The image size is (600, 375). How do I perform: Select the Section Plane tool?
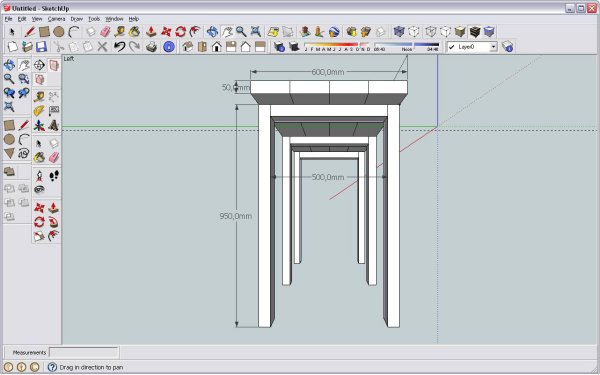click(39, 65)
